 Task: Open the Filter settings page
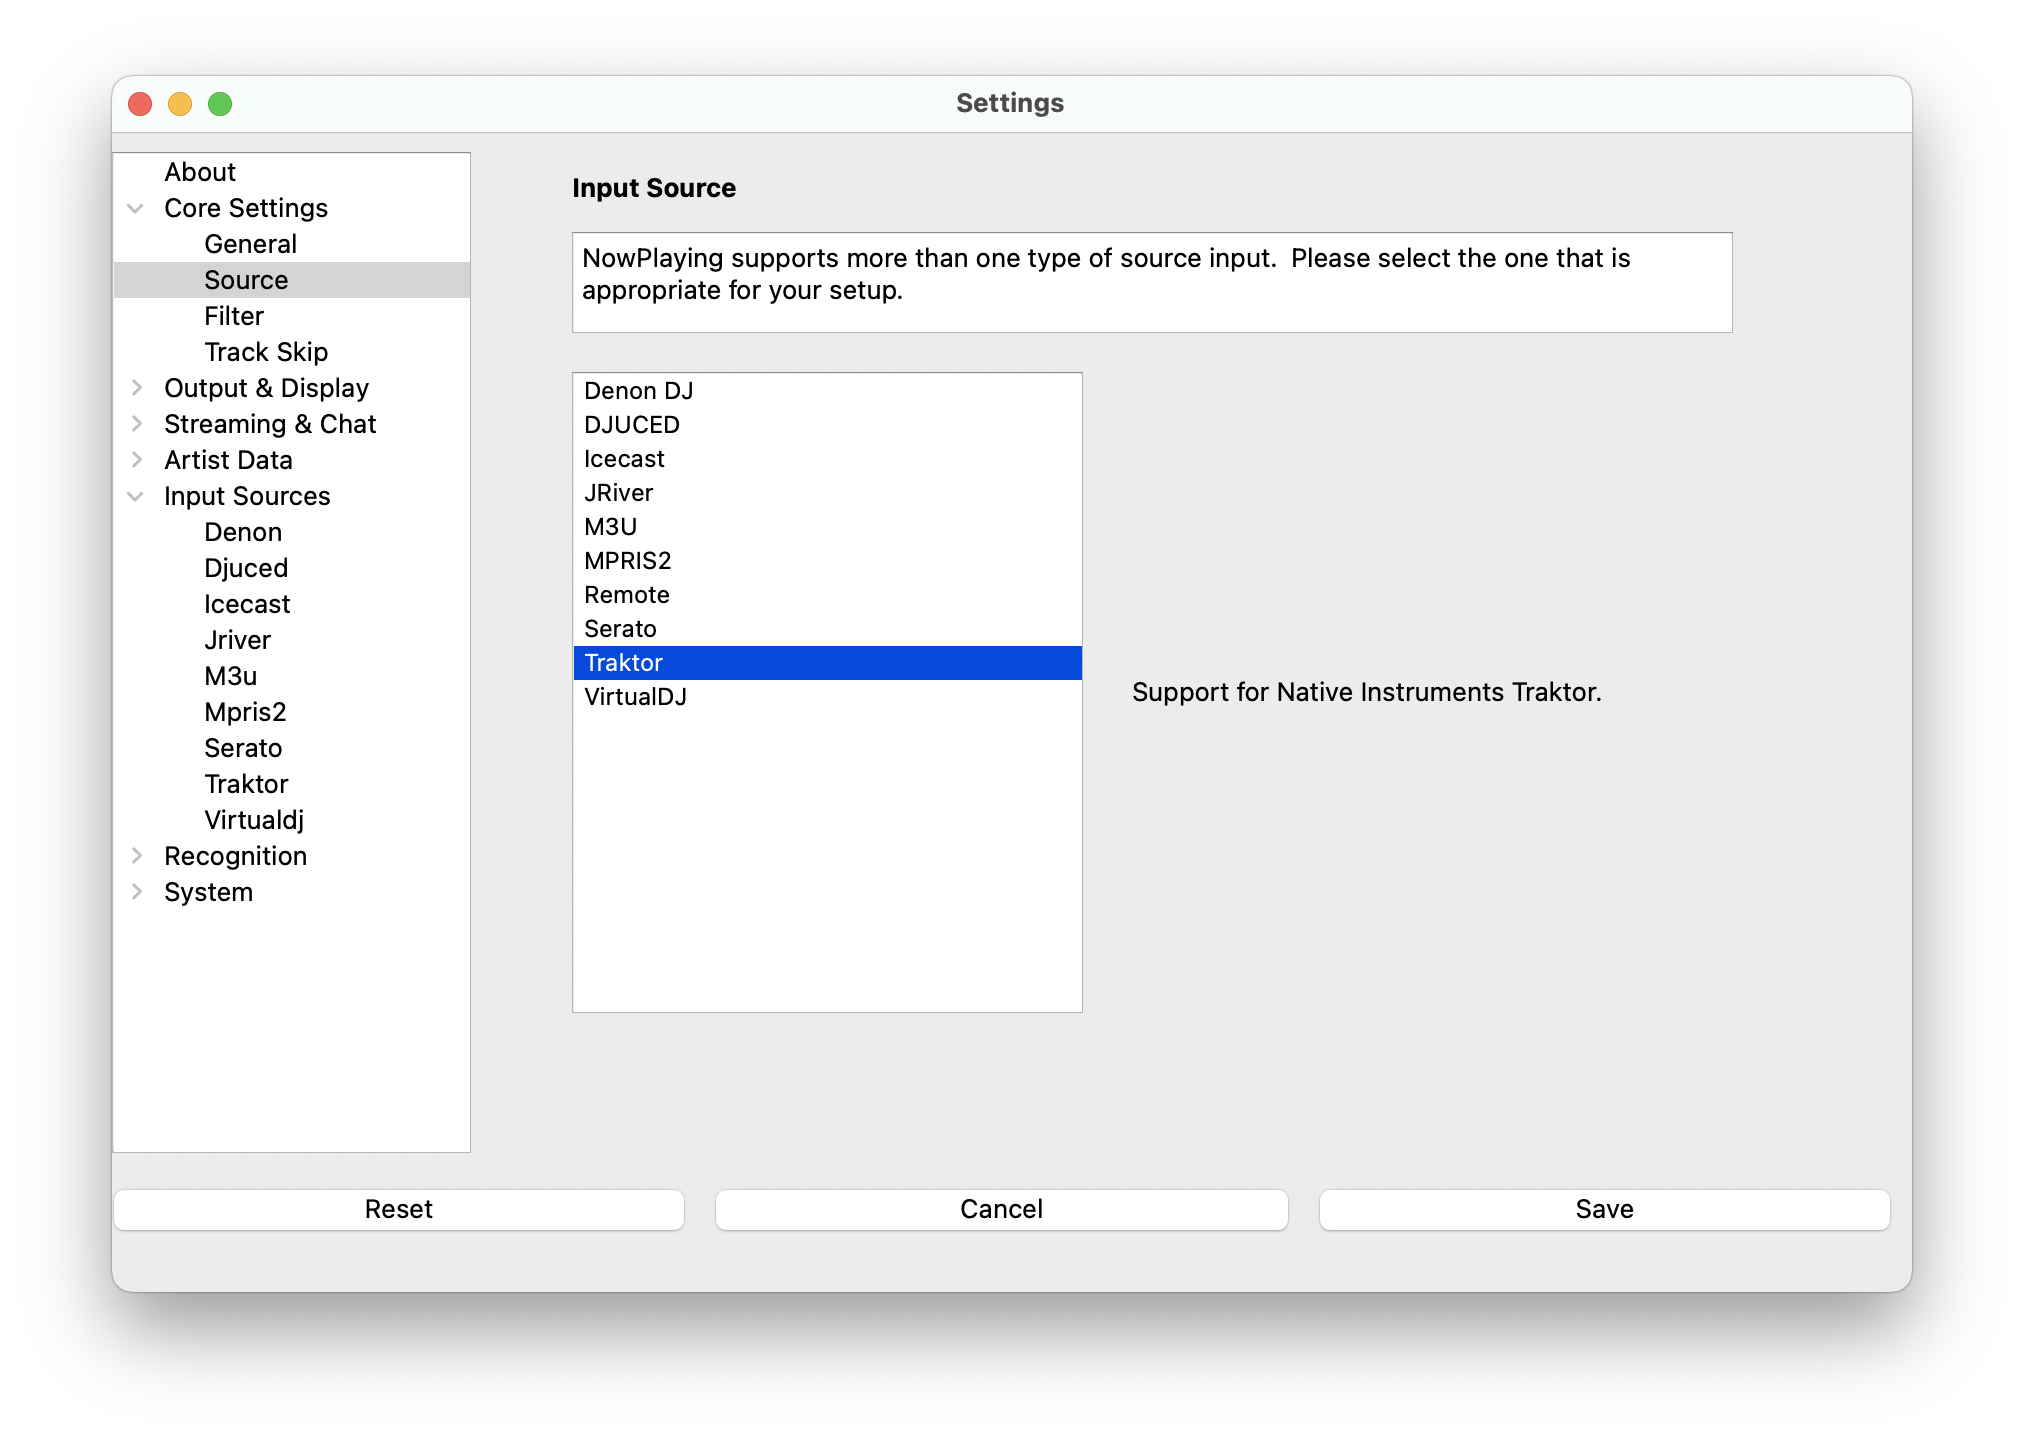[233, 315]
